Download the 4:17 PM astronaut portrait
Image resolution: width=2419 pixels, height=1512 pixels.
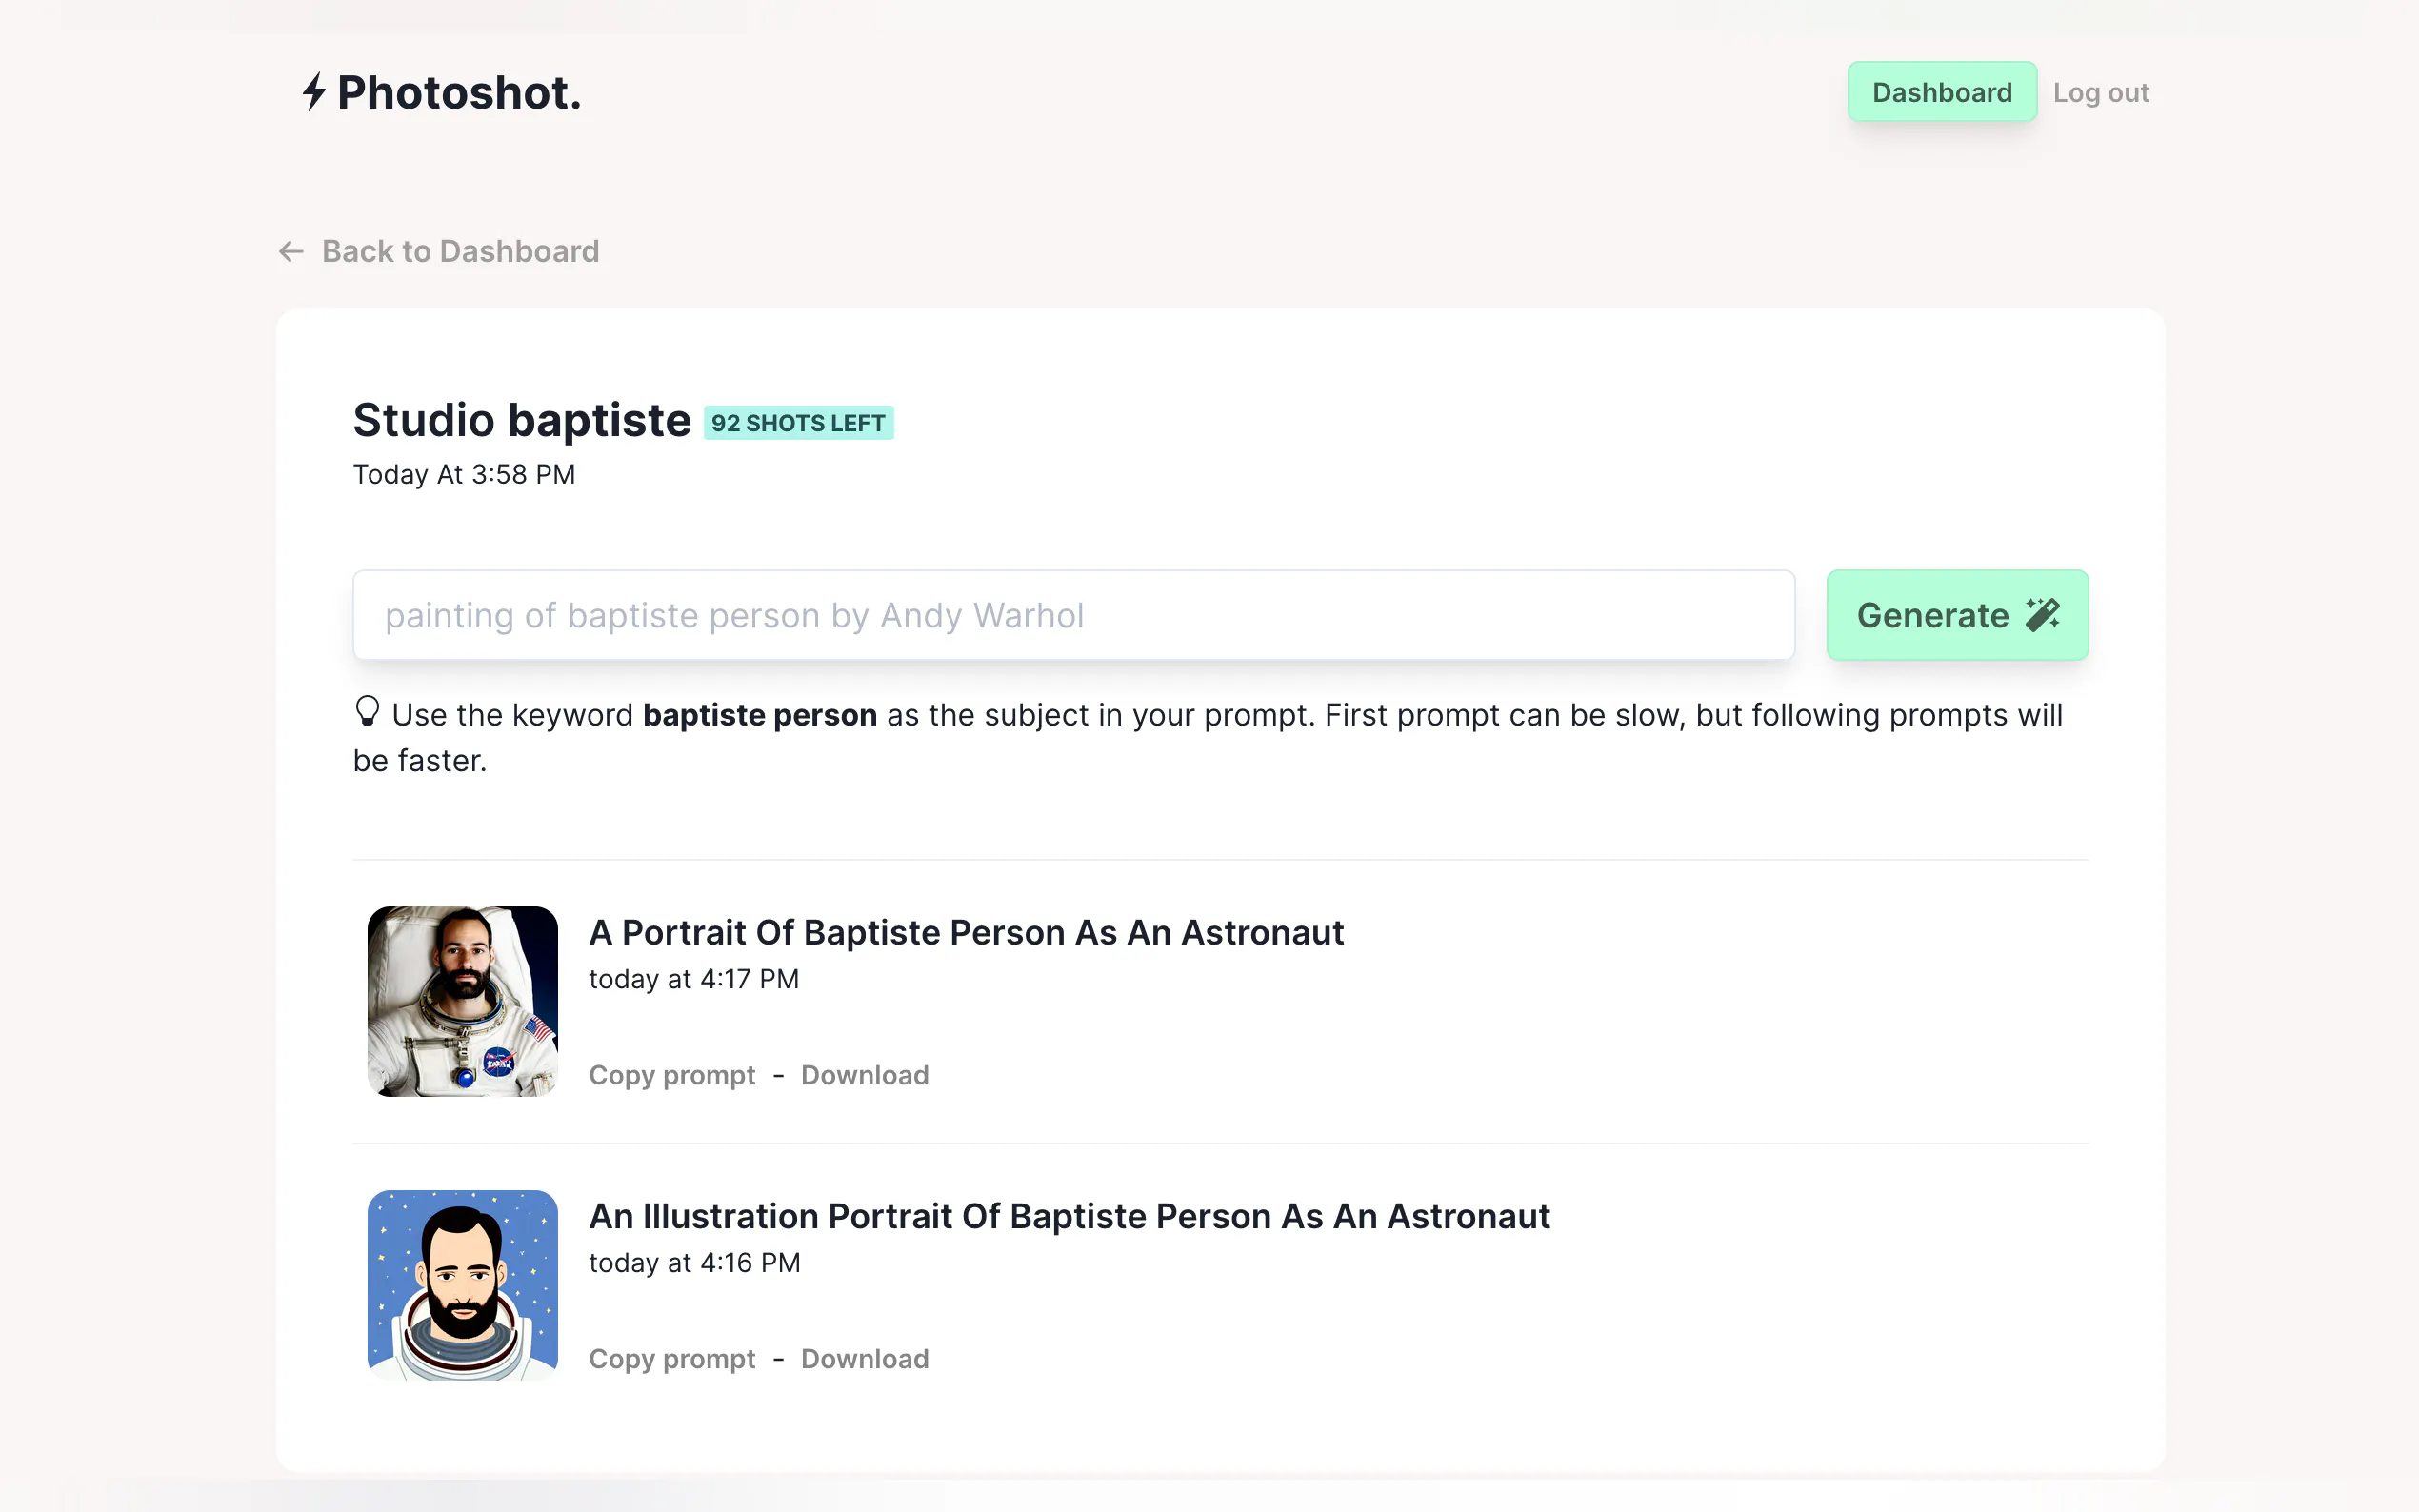pos(864,1075)
